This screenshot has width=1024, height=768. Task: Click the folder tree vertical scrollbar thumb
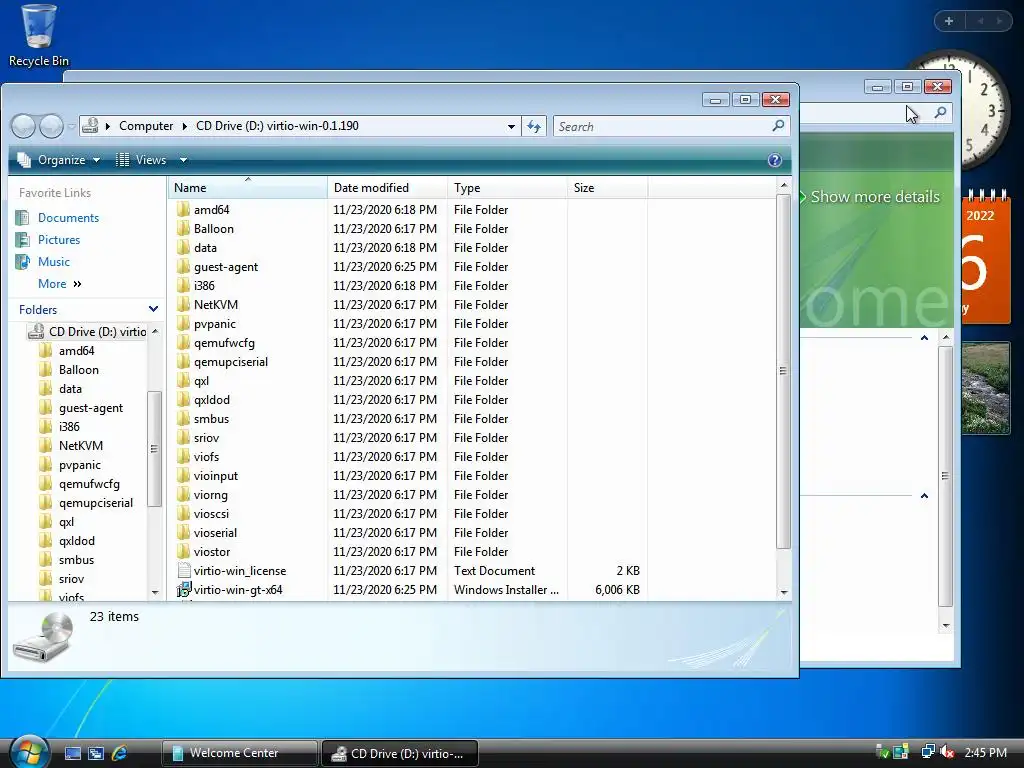click(x=154, y=449)
